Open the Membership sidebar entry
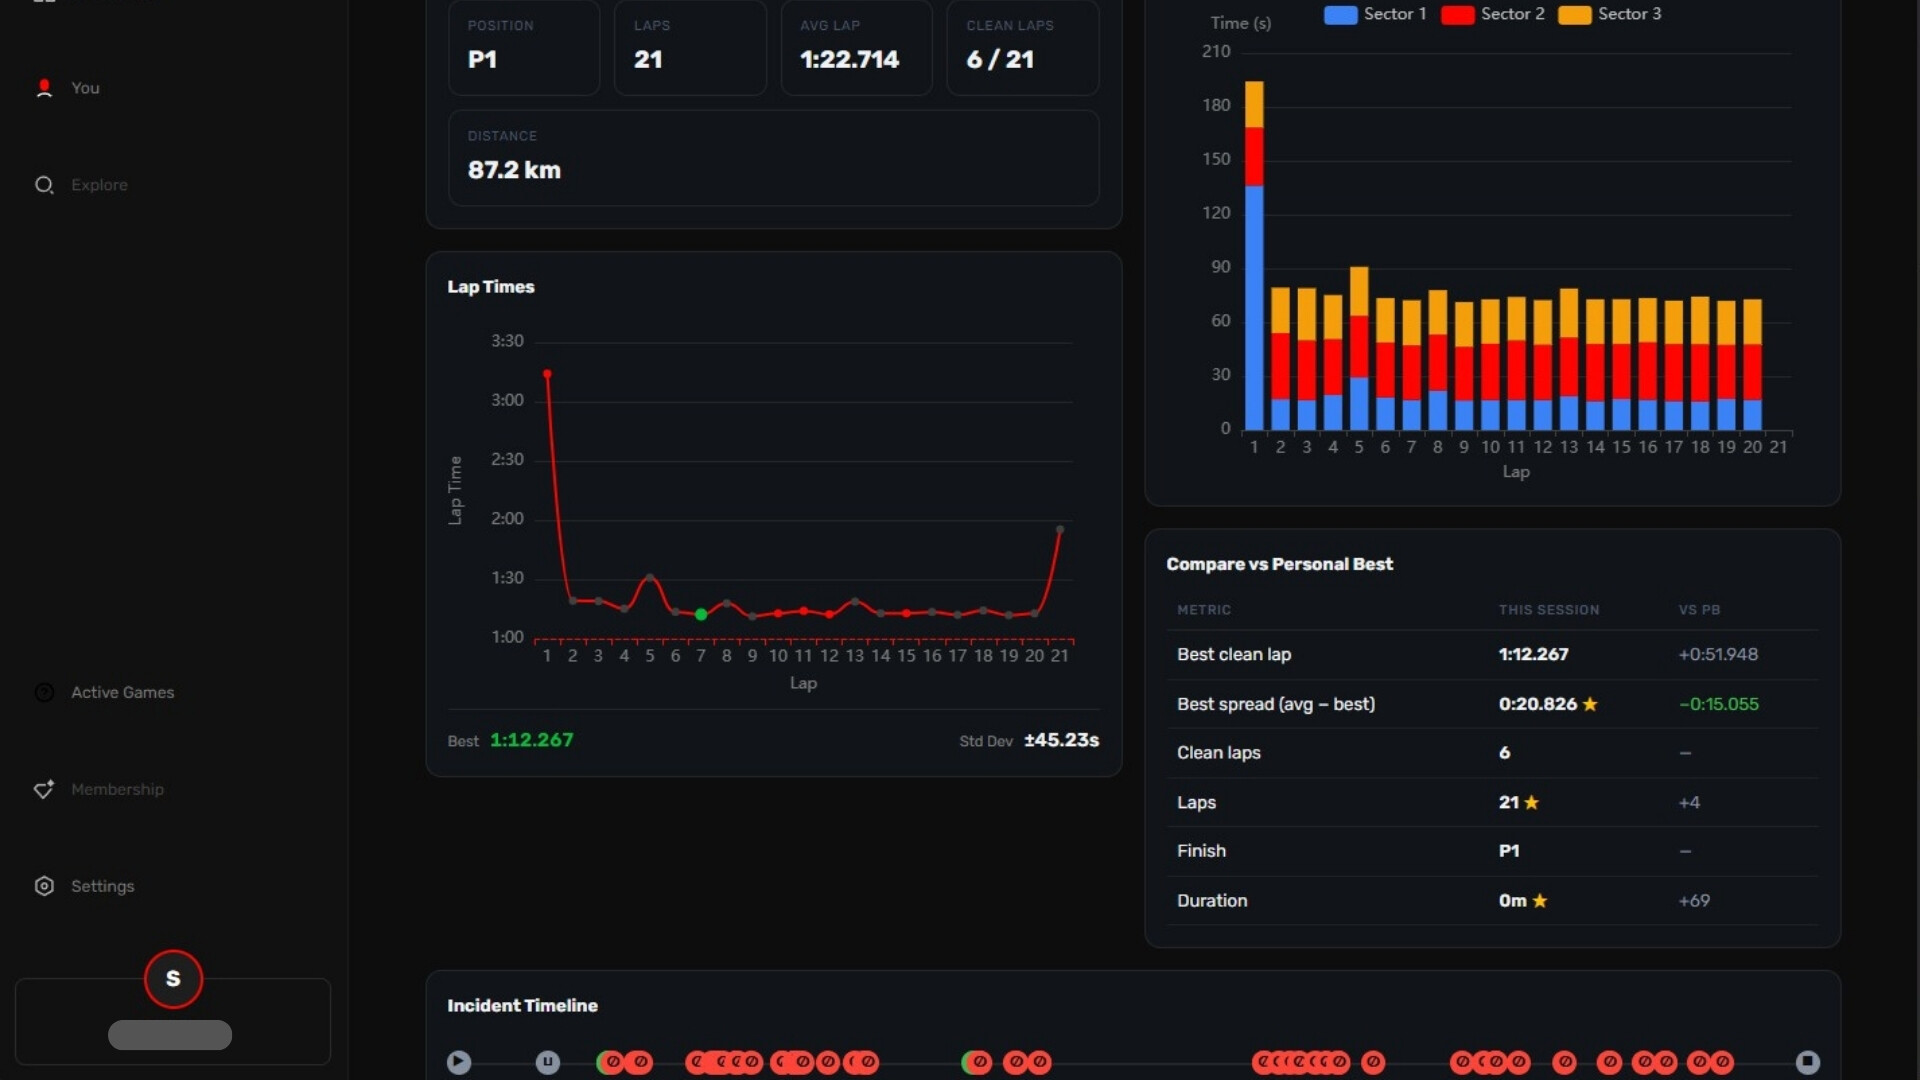1920x1080 pixels. pos(117,789)
